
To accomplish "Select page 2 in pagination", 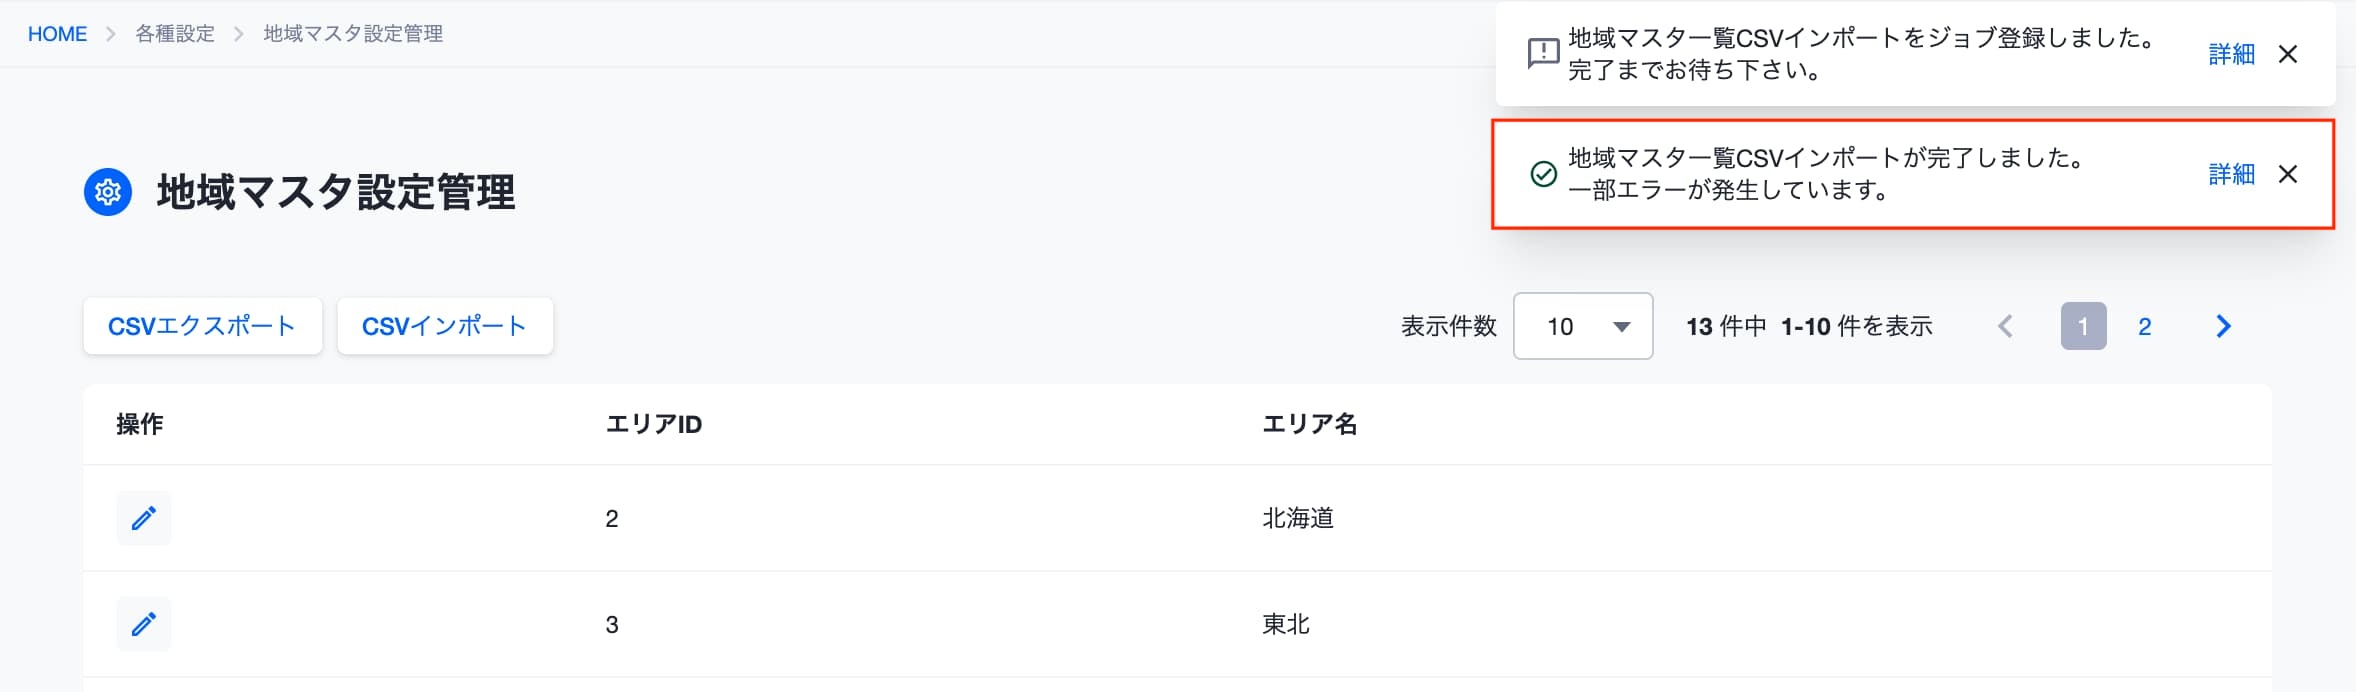I will pos(2144,326).
